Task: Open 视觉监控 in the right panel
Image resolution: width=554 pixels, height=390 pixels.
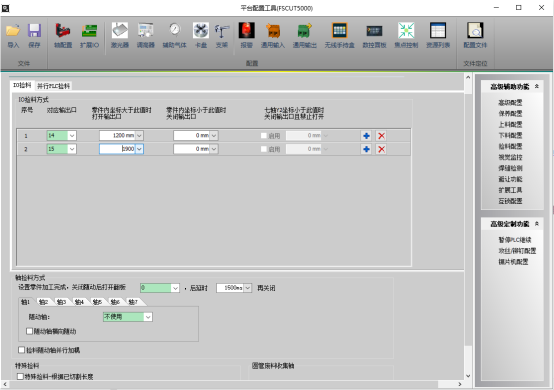Action: click(510, 157)
